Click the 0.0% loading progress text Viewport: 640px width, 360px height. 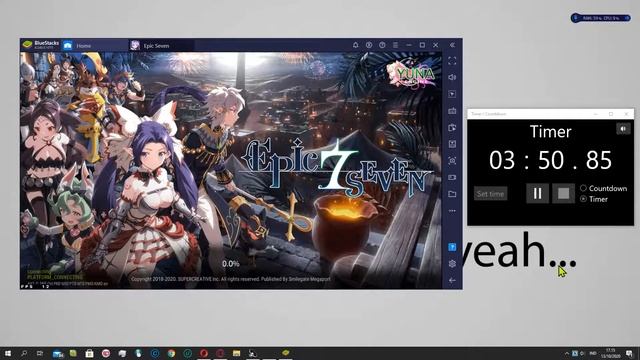point(231,264)
